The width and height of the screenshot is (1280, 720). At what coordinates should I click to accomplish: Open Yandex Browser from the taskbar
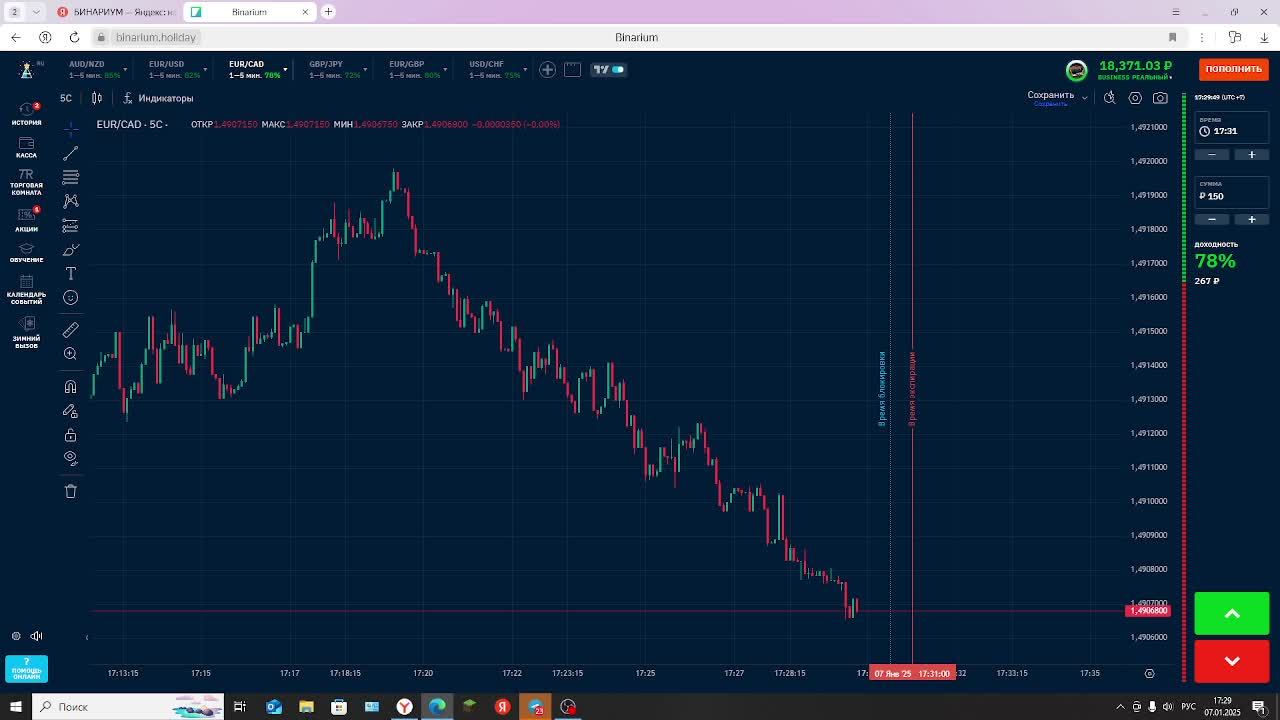tap(404, 707)
